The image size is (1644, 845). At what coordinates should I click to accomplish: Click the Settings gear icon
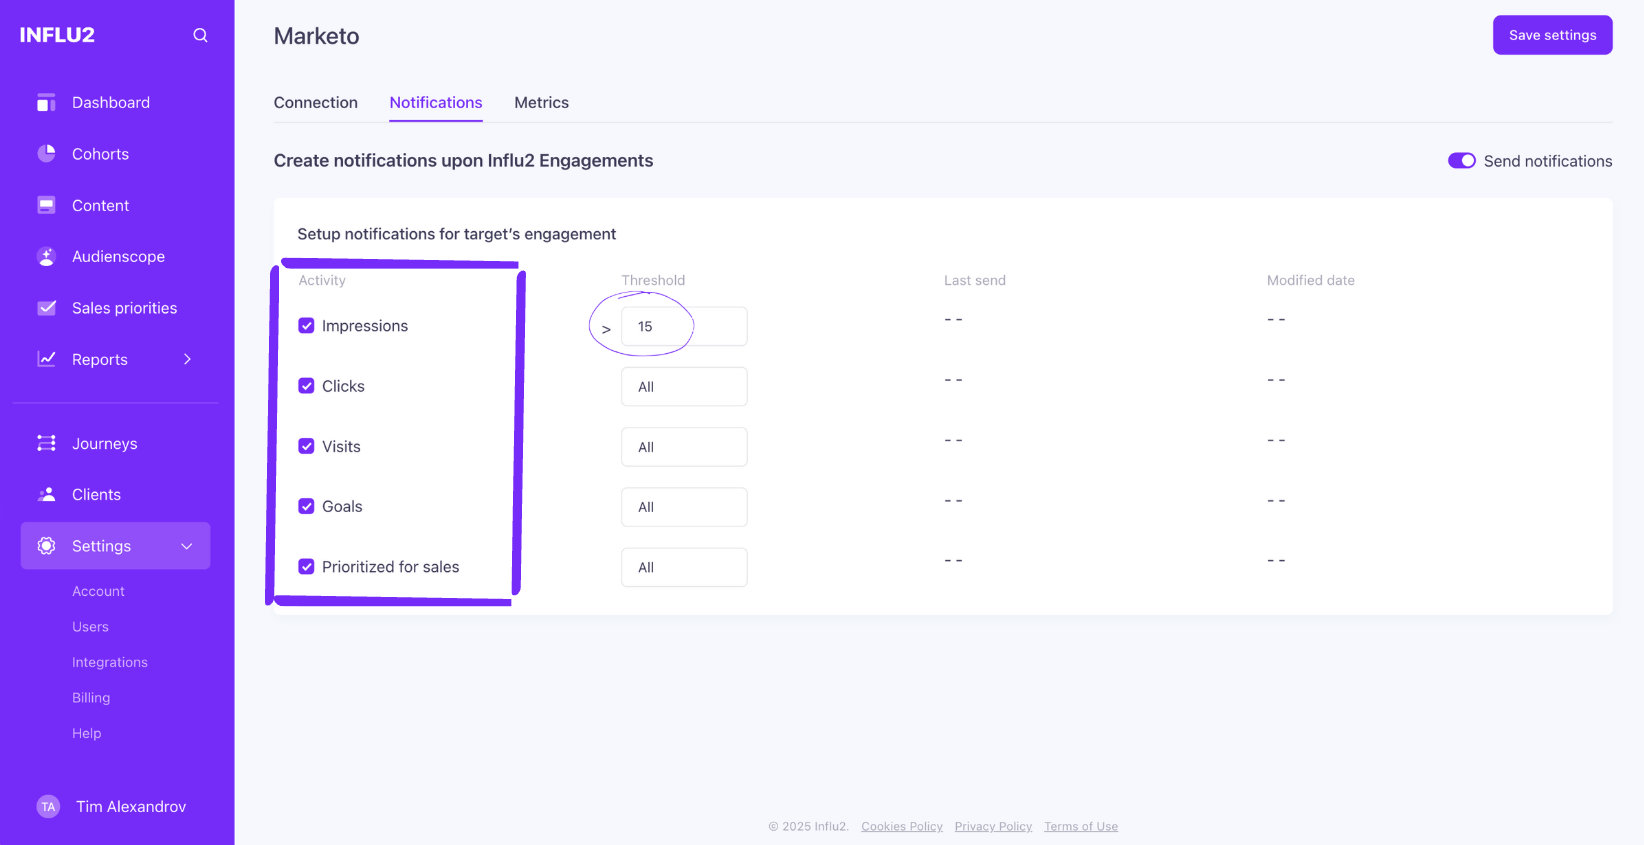click(46, 546)
